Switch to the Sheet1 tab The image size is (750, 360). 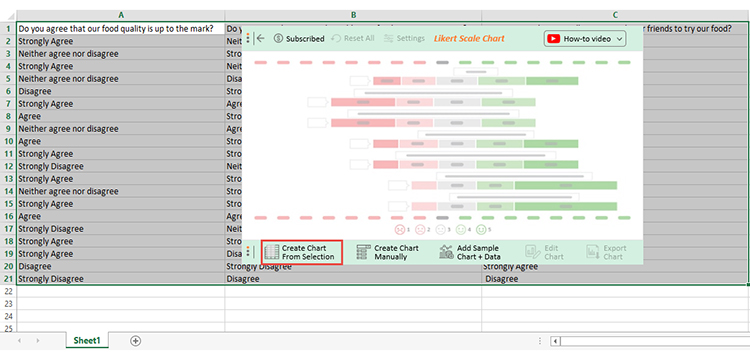(87, 340)
